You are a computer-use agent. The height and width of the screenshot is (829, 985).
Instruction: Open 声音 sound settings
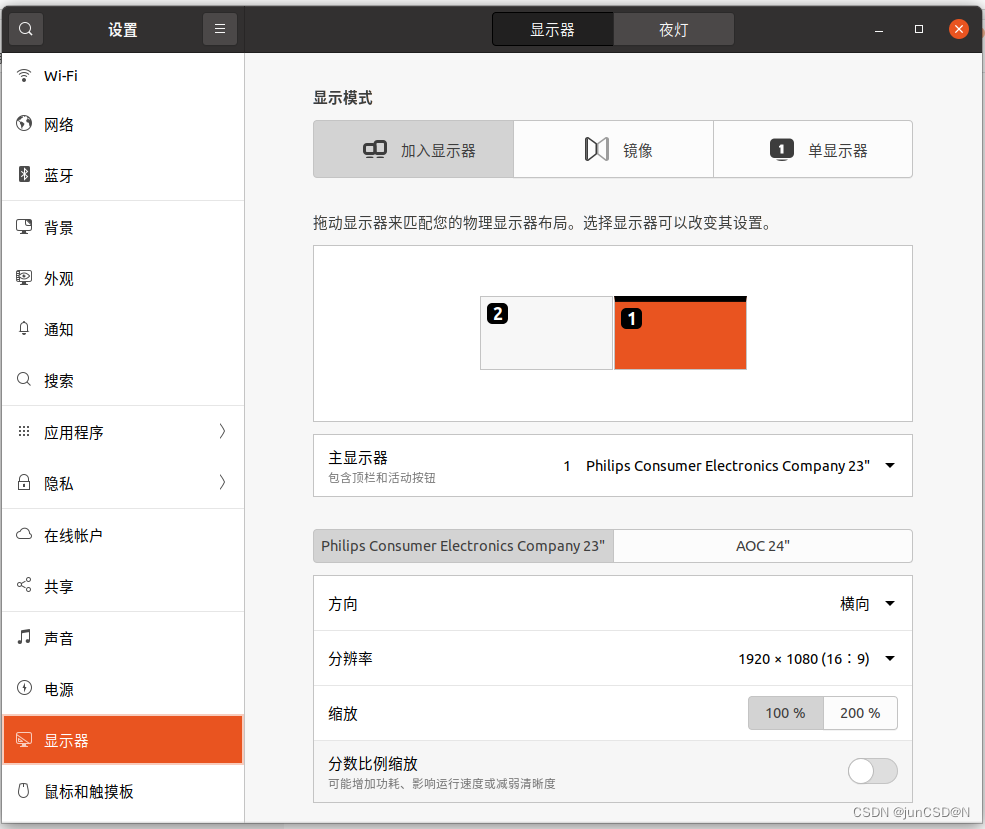point(123,638)
